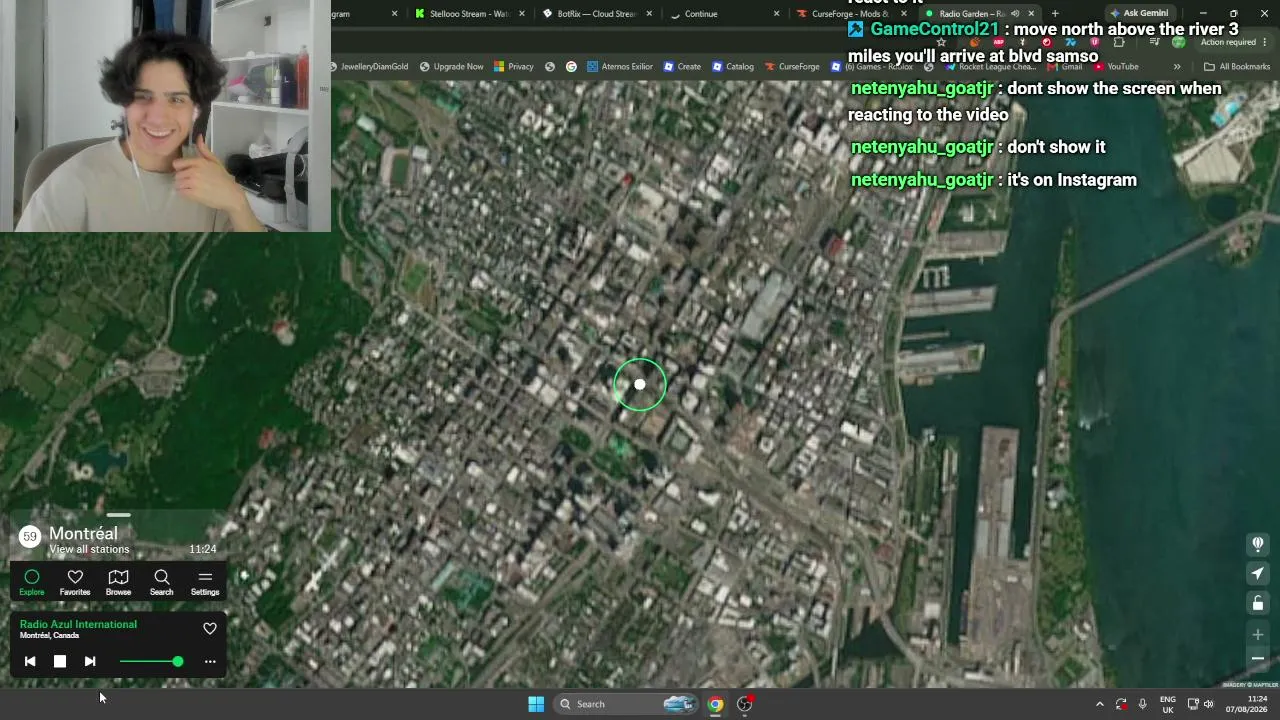This screenshot has height=720, width=1280.
Task: Open the Favorites section
Action: [x=75, y=582]
